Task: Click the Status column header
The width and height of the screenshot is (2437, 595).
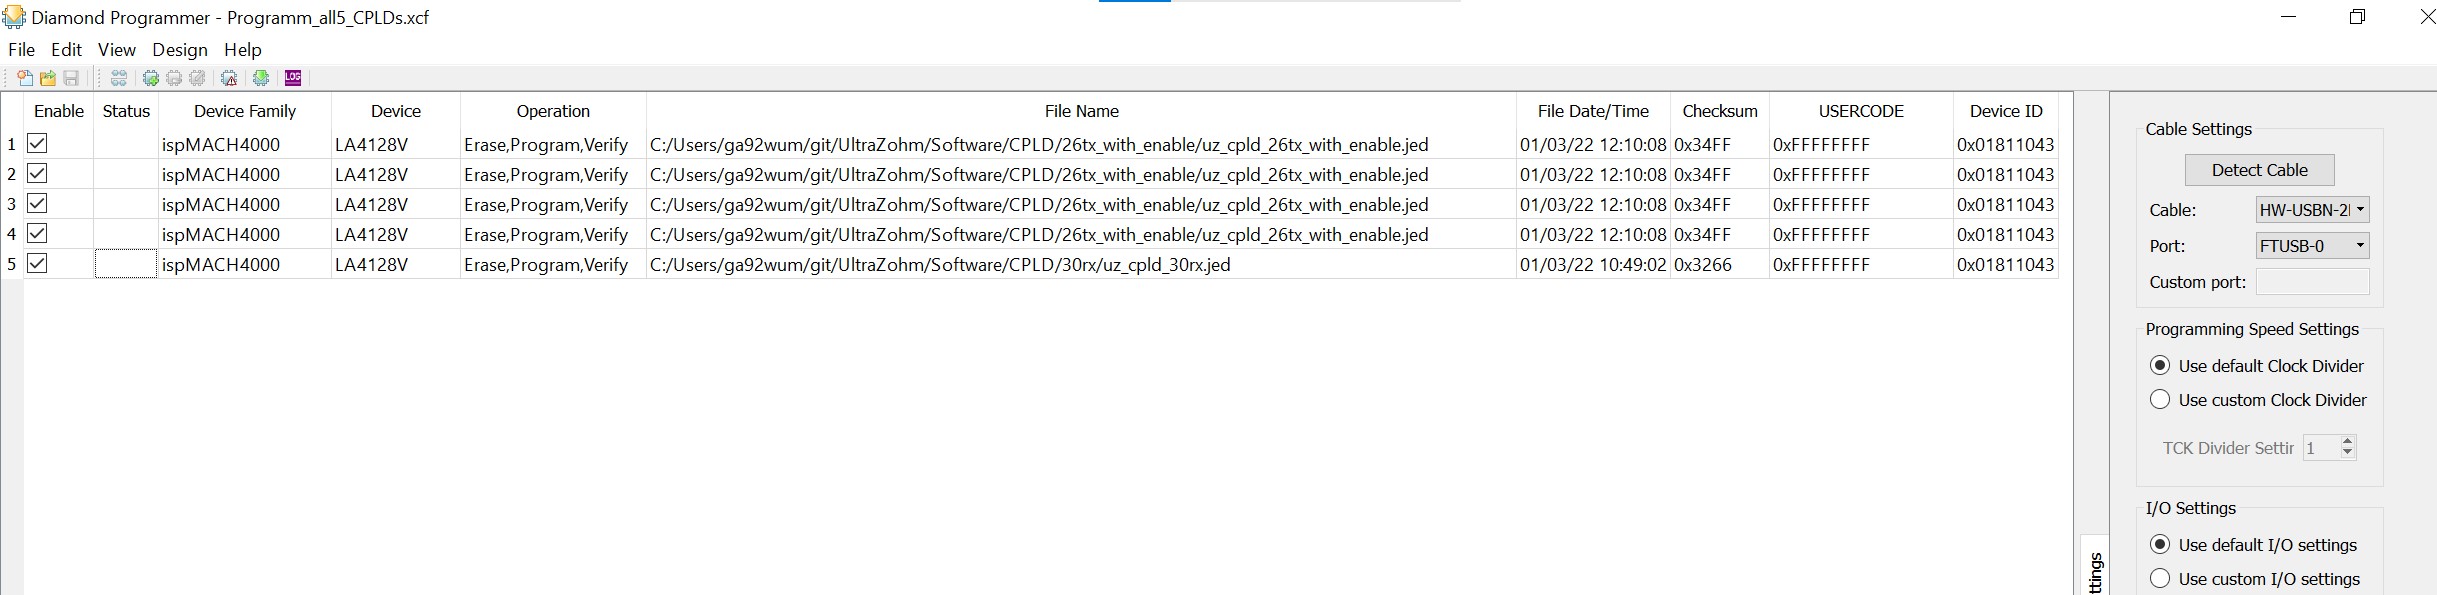Action: pyautogui.click(x=126, y=111)
